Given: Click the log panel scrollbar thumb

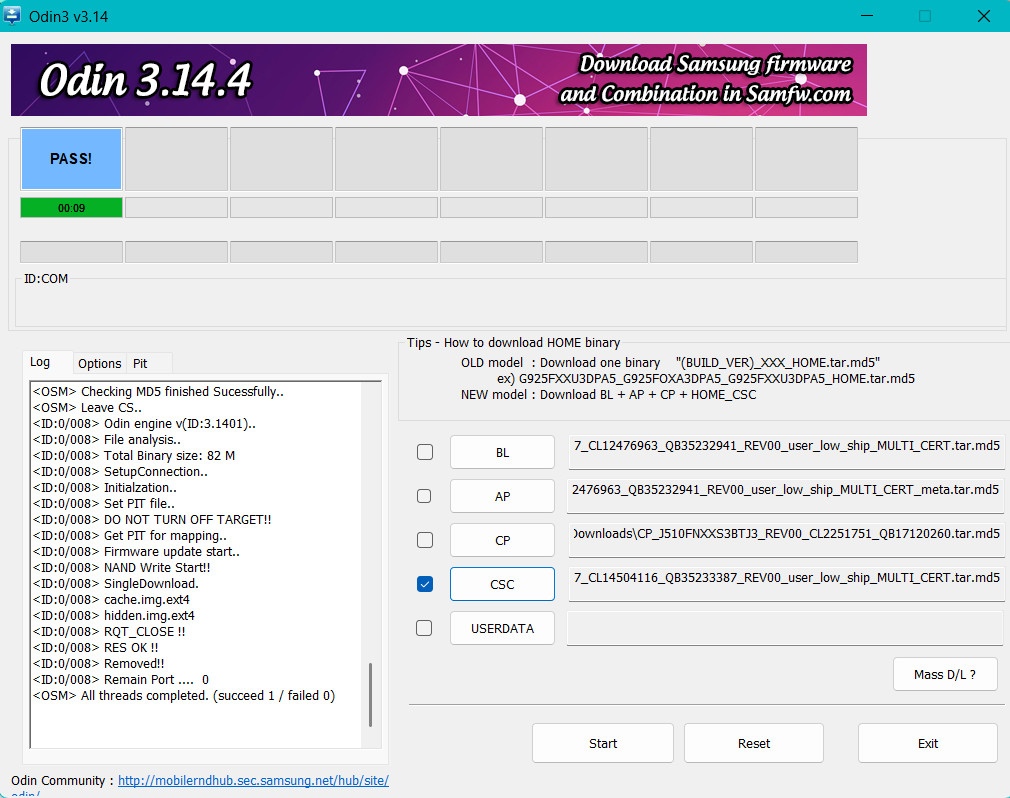Looking at the screenshot, I should click(370, 695).
